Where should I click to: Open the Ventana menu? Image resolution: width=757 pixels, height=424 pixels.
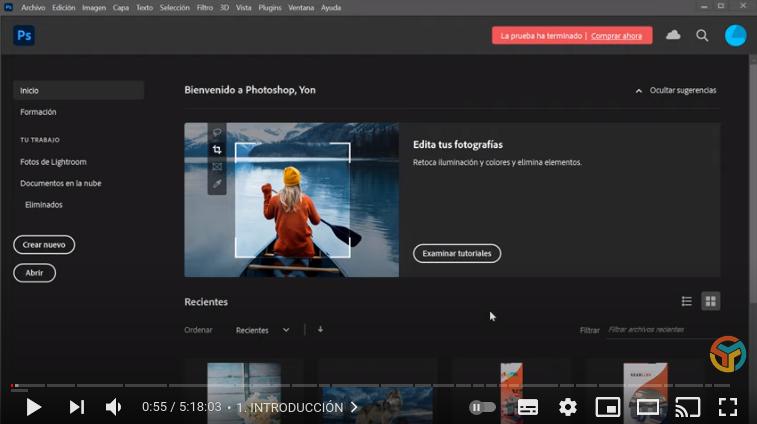point(301,8)
